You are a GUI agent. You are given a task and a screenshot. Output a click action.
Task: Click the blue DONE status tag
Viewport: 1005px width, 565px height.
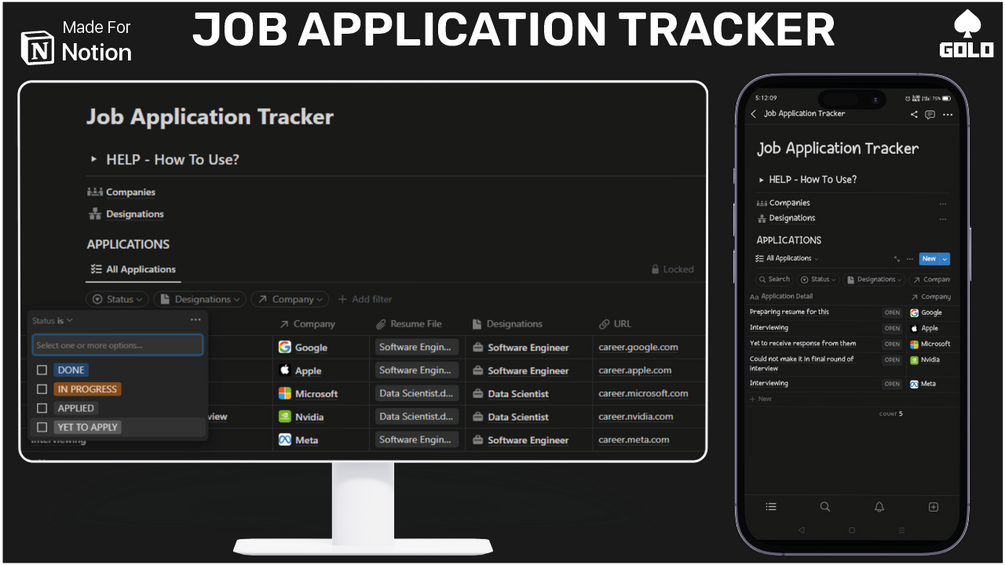(x=71, y=370)
